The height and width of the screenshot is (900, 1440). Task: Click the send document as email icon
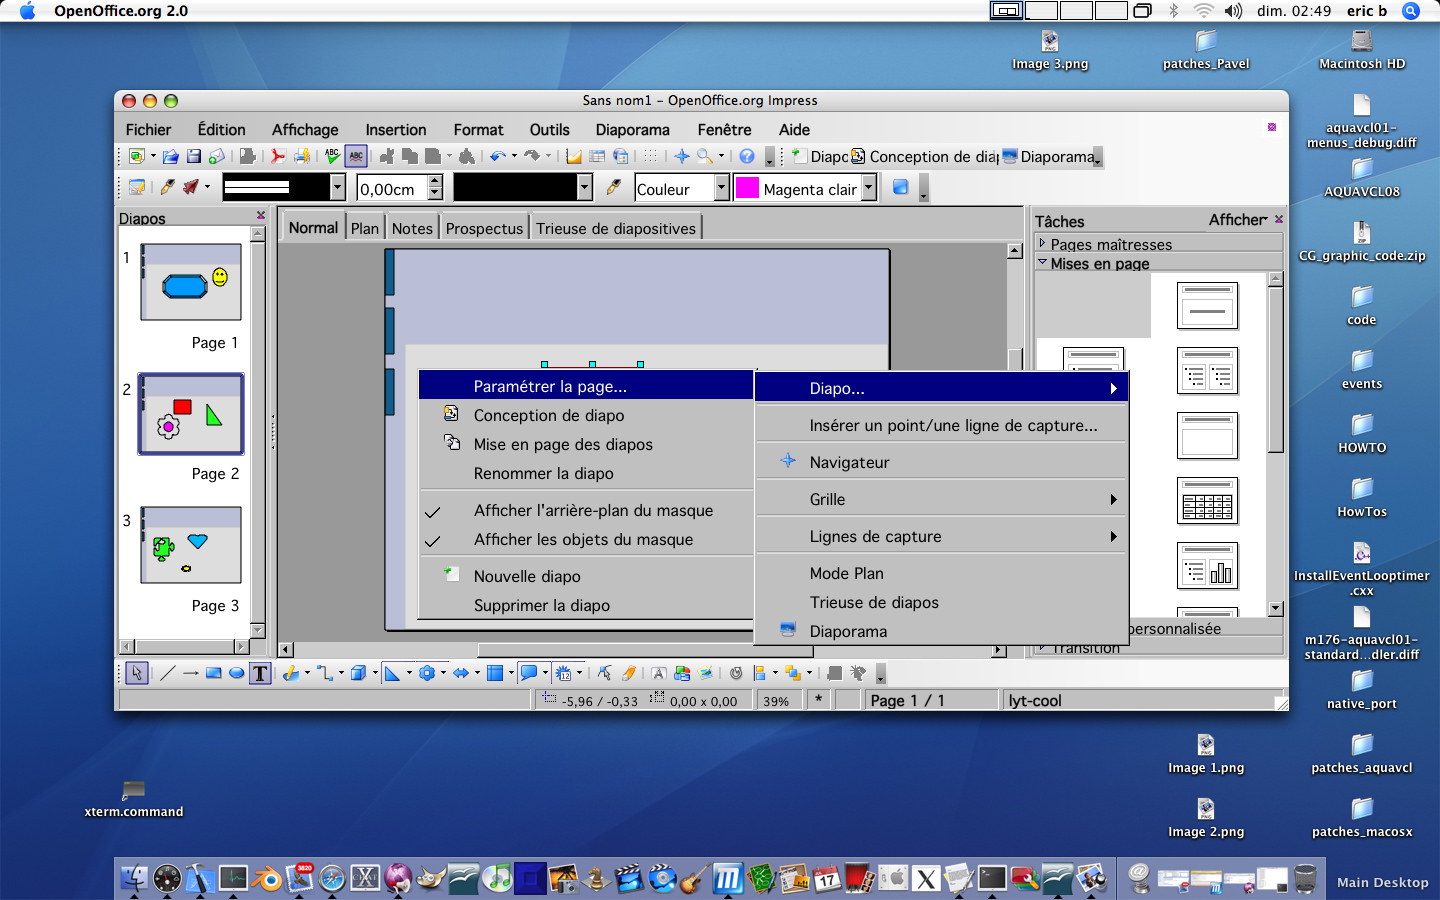(217, 157)
